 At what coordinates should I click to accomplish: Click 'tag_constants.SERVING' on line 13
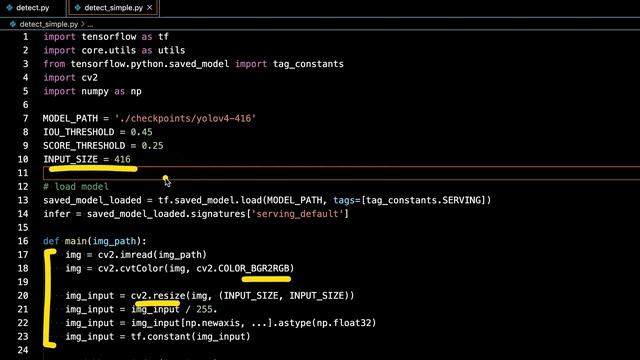point(424,200)
